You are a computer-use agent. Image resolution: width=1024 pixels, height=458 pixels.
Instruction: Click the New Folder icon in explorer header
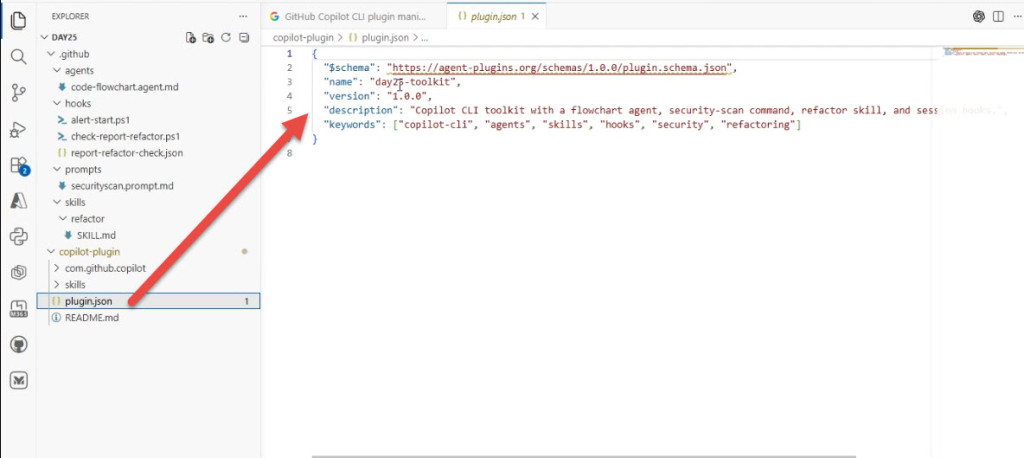(208, 37)
